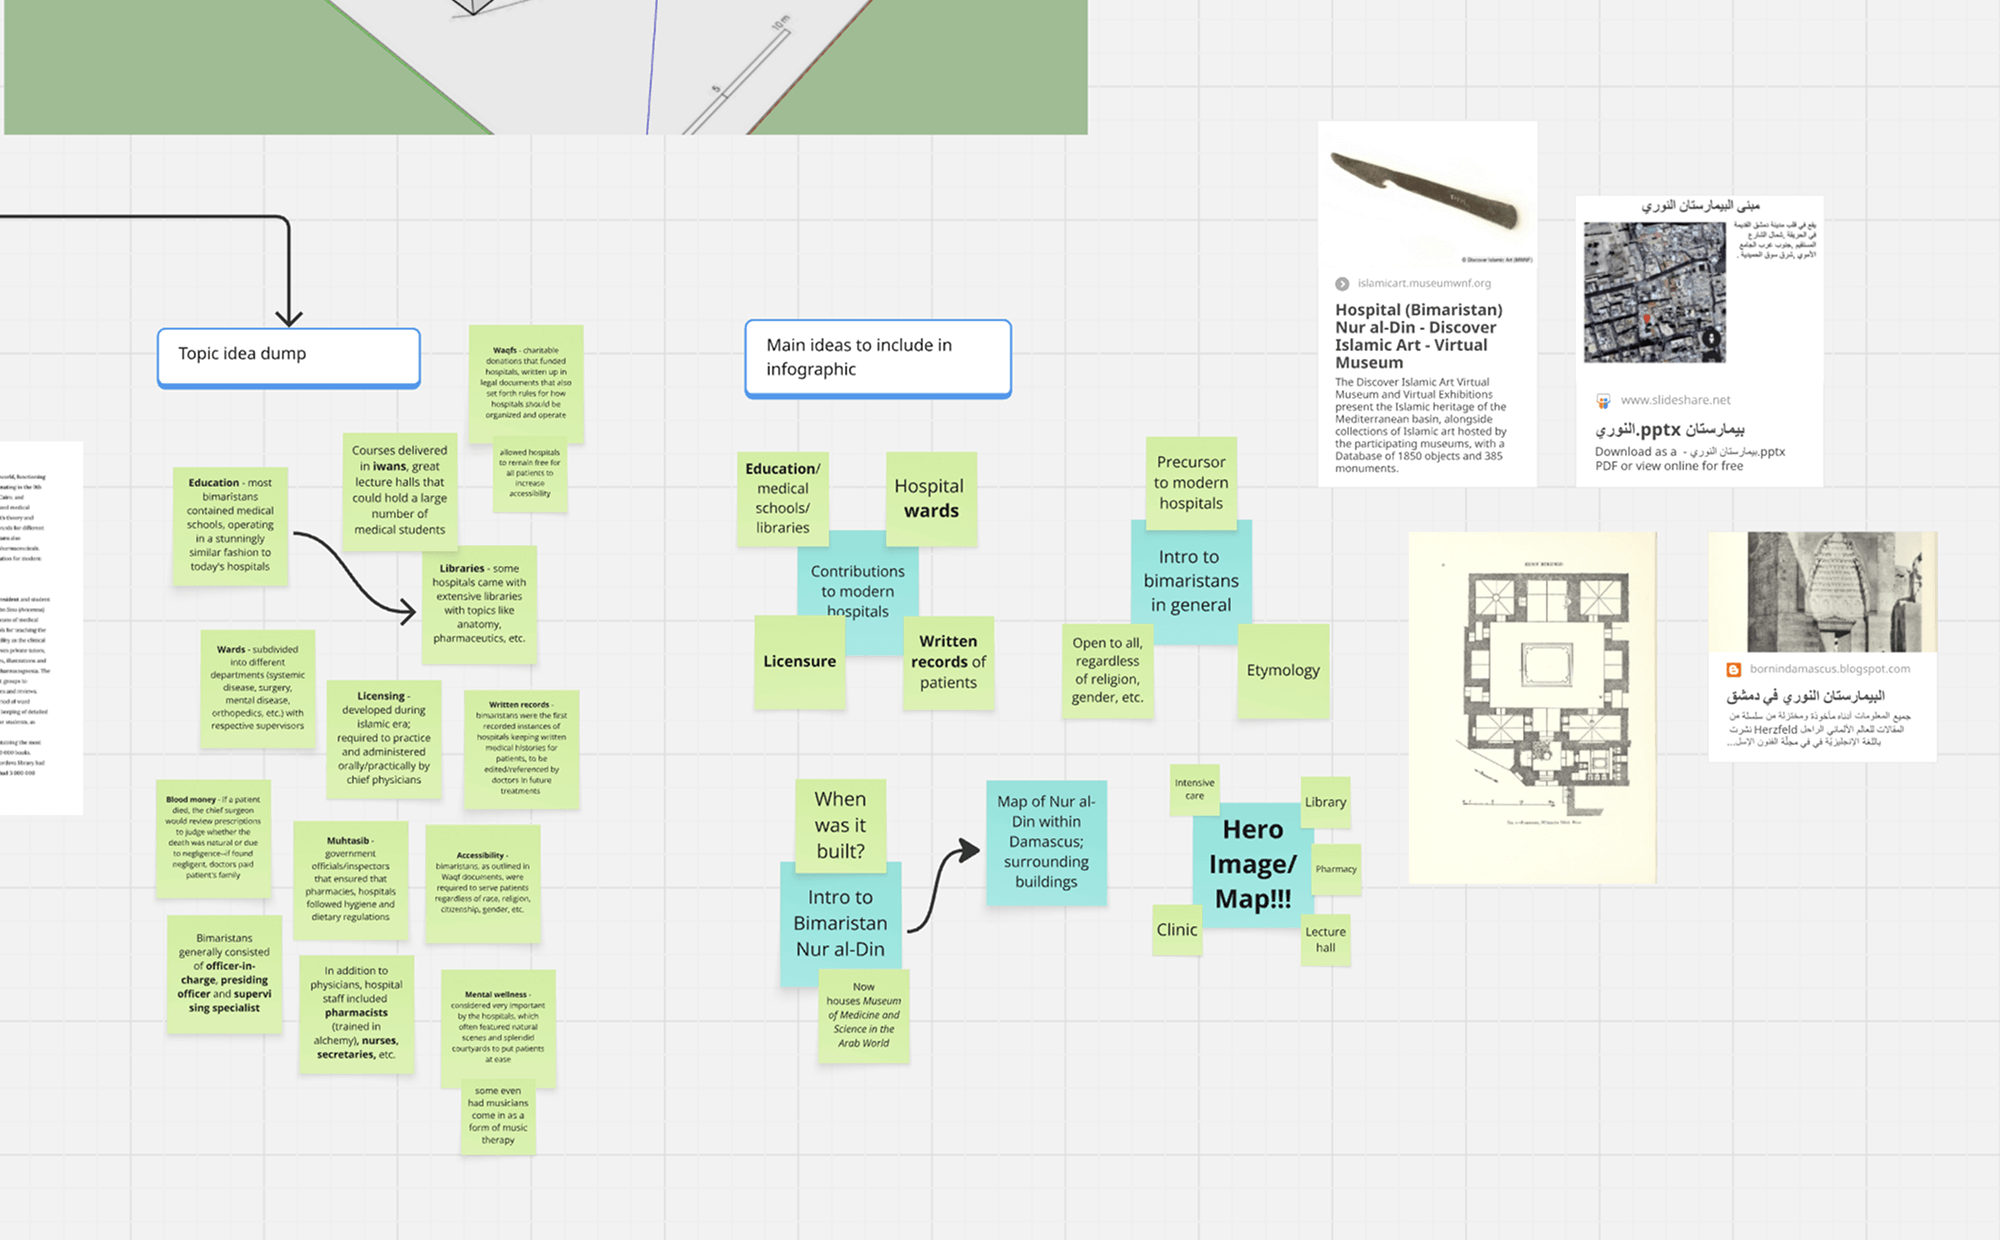This screenshot has height=1240, width=2000.
Task: Select the Licensure sticky note
Action: tap(799, 662)
